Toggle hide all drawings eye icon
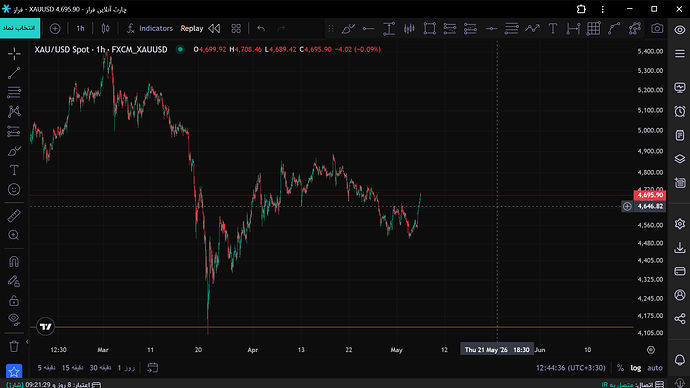690x388 pixels. (14, 319)
